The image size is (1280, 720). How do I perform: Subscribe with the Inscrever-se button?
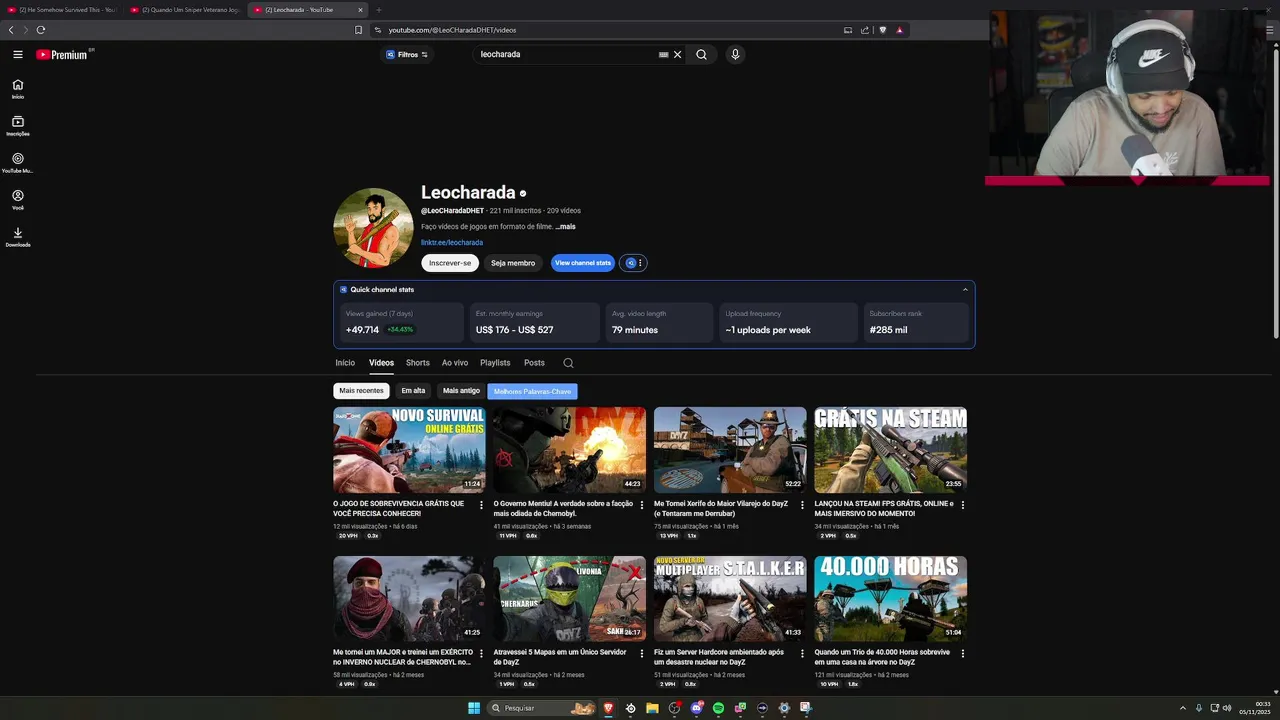450,263
